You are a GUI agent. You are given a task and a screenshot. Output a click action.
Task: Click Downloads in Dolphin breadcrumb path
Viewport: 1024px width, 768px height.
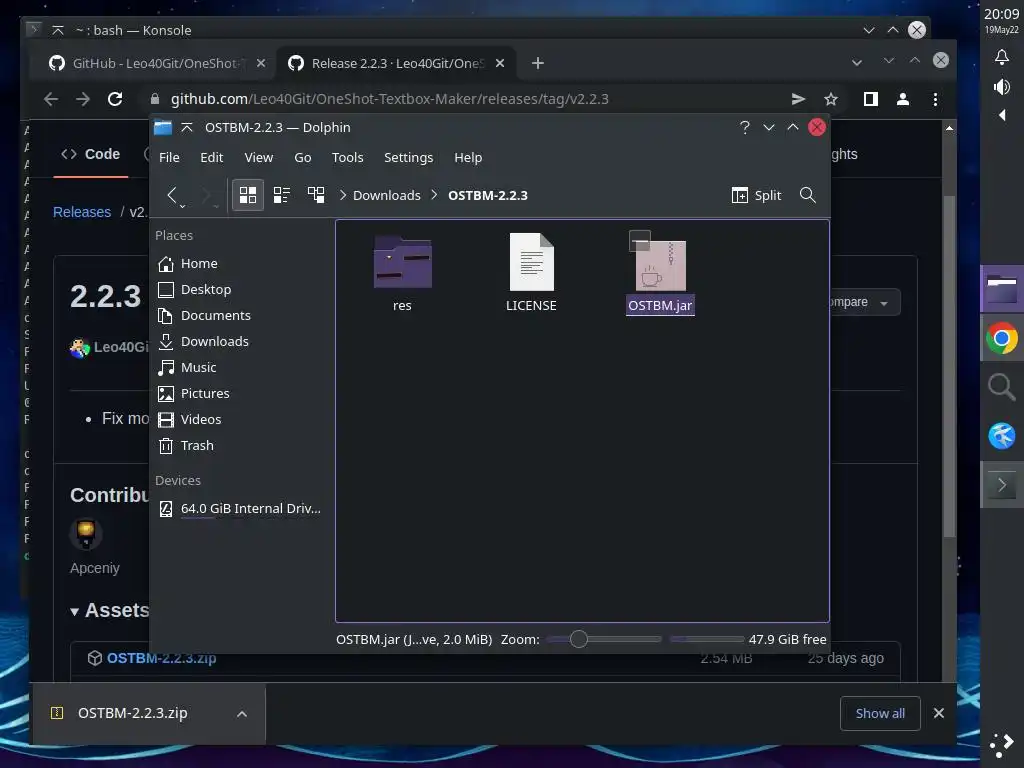387,195
